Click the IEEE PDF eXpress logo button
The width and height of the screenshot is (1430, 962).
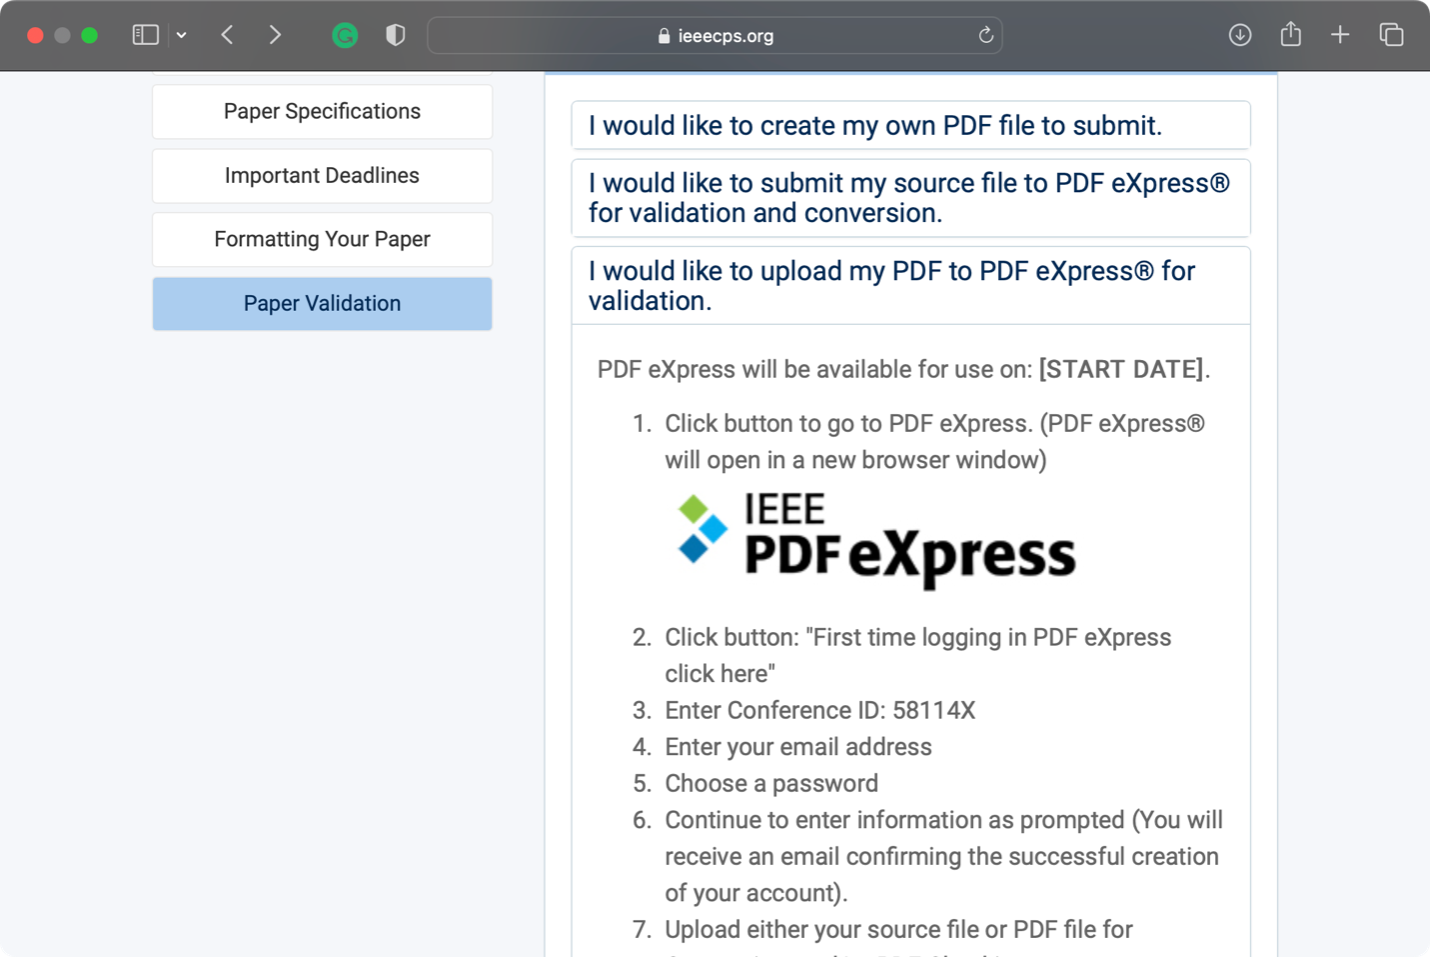pyautogui.click(x=876, y=540)
